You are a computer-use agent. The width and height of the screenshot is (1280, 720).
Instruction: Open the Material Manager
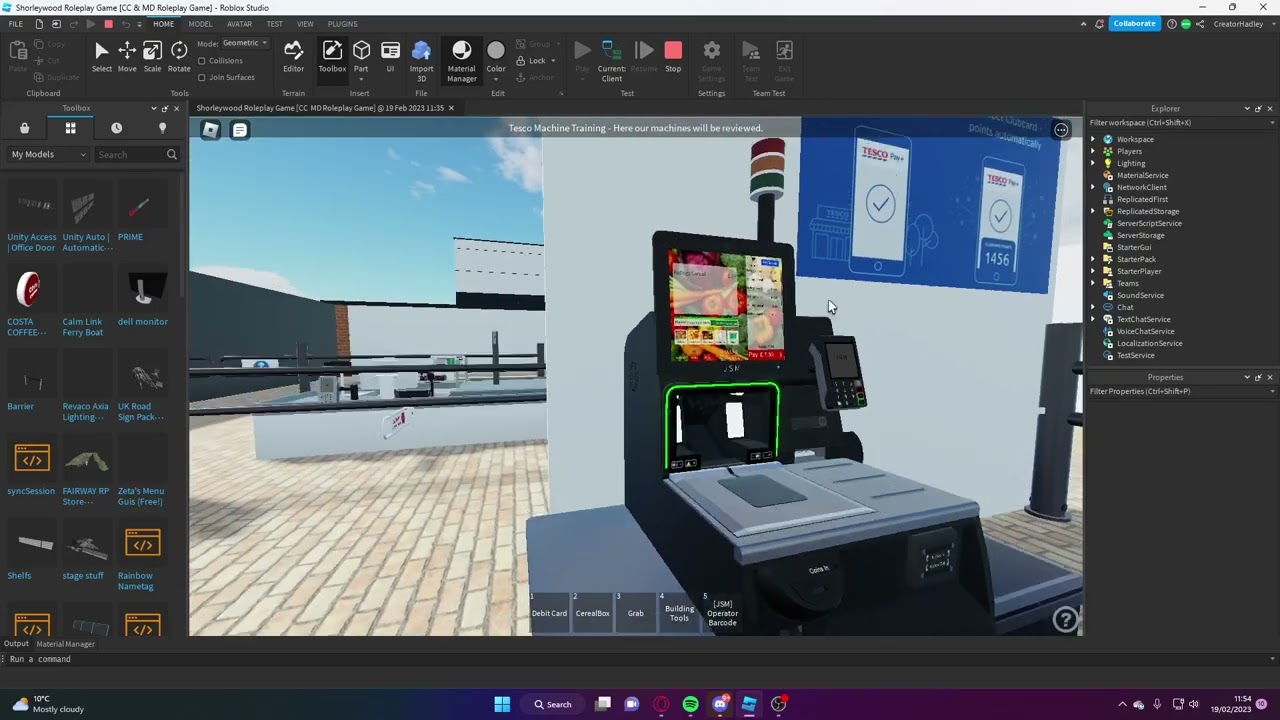click(x=461, y=60)
